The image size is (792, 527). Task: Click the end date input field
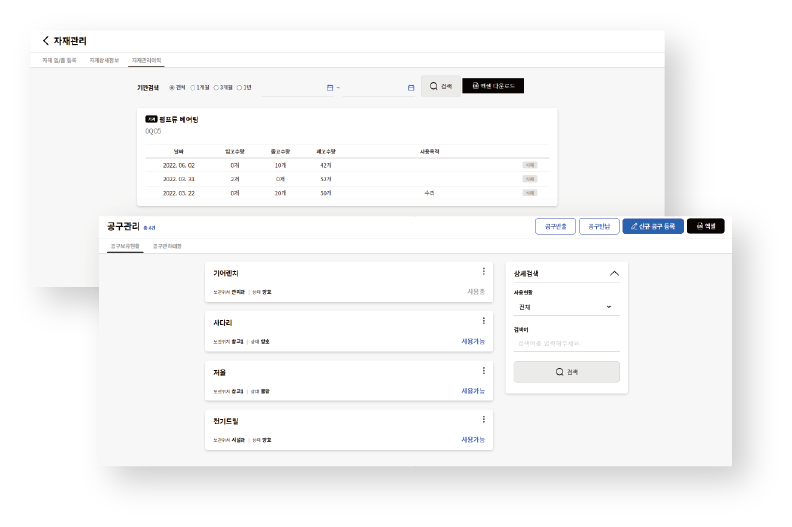point(378,87)
